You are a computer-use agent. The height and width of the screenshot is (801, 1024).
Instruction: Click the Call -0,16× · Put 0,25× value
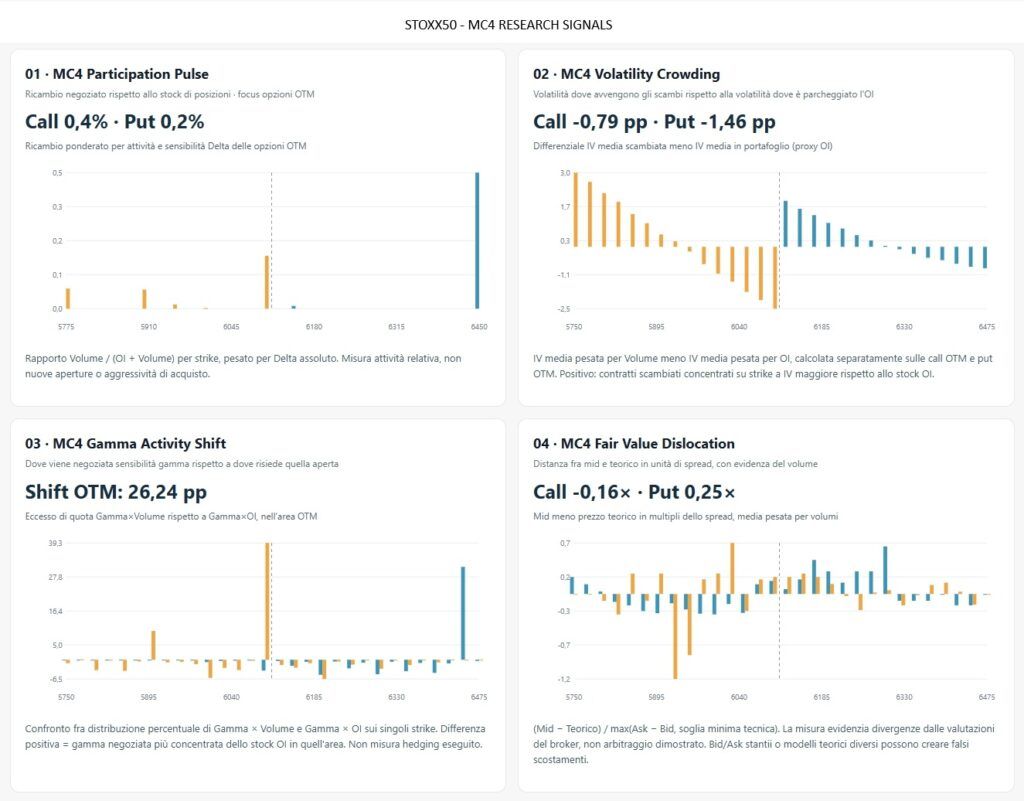633,492
